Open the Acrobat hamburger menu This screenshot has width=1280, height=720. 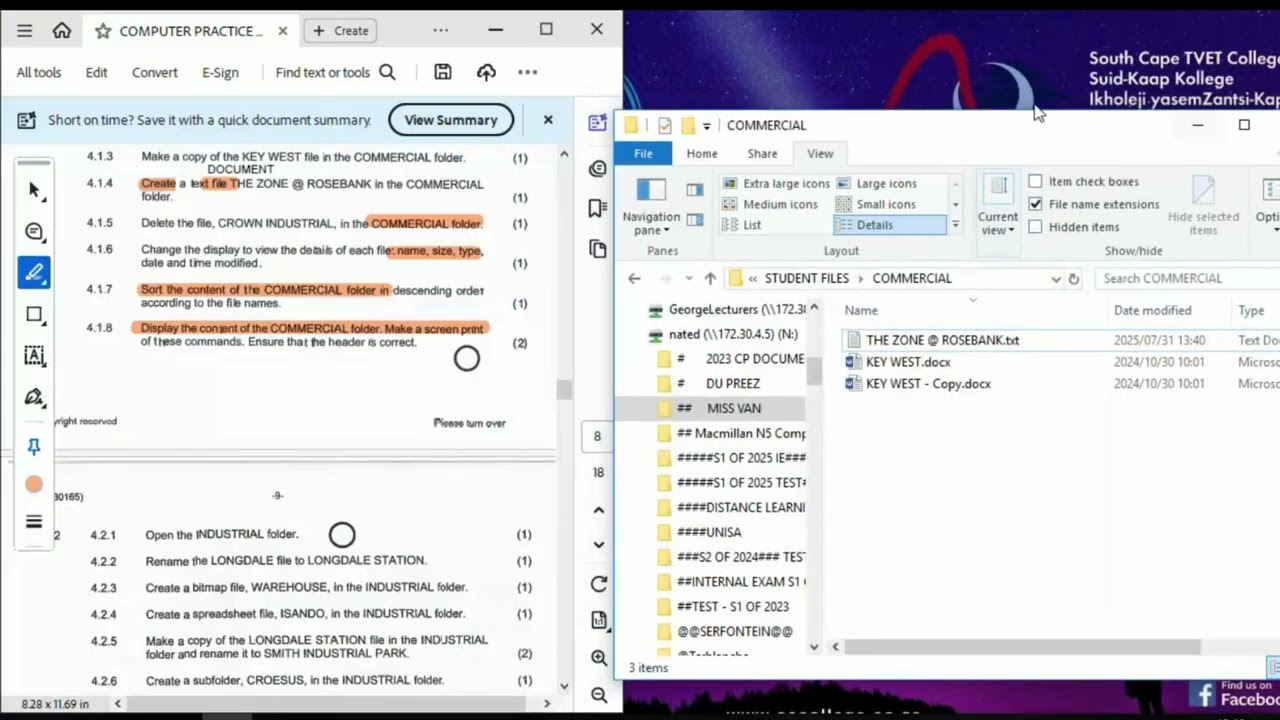[x=24, y=31]
